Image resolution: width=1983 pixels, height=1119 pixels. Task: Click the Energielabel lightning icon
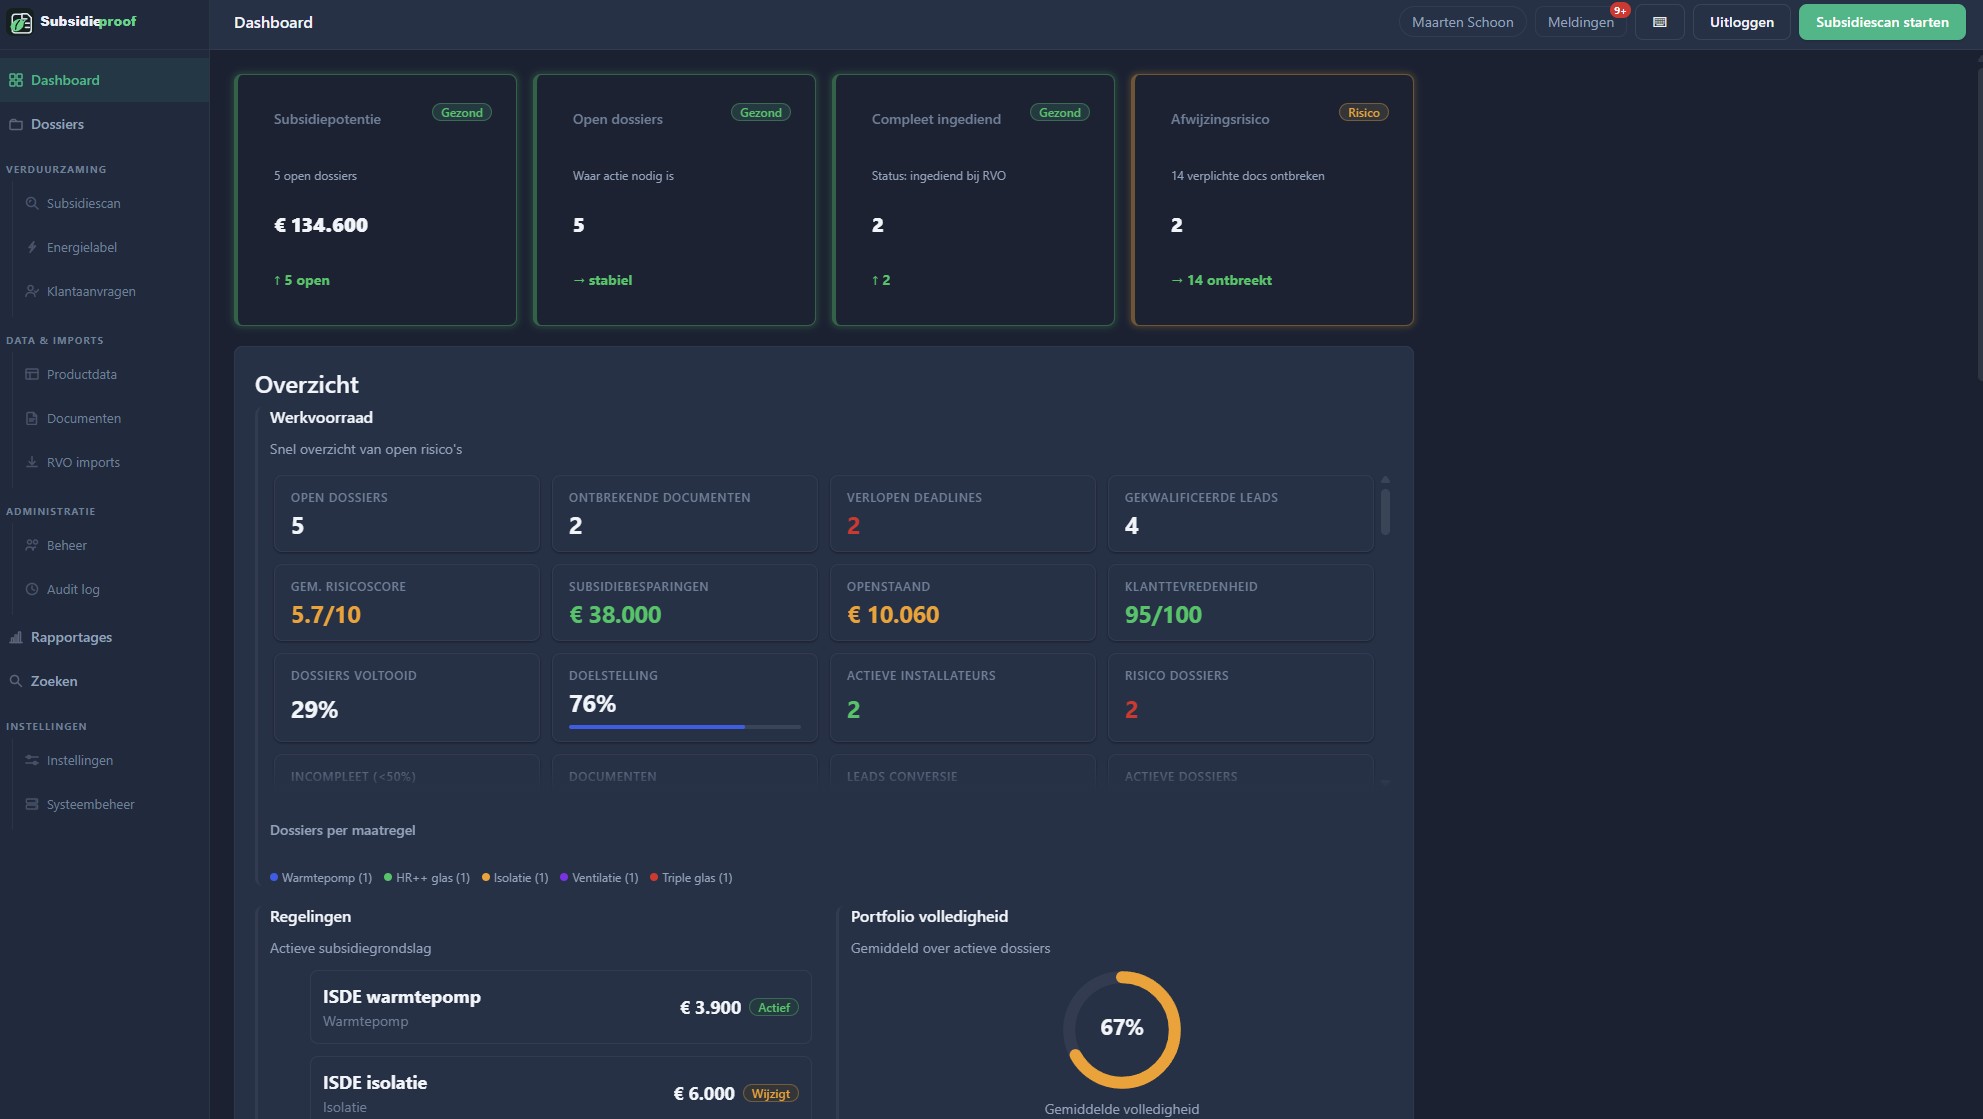32,247
